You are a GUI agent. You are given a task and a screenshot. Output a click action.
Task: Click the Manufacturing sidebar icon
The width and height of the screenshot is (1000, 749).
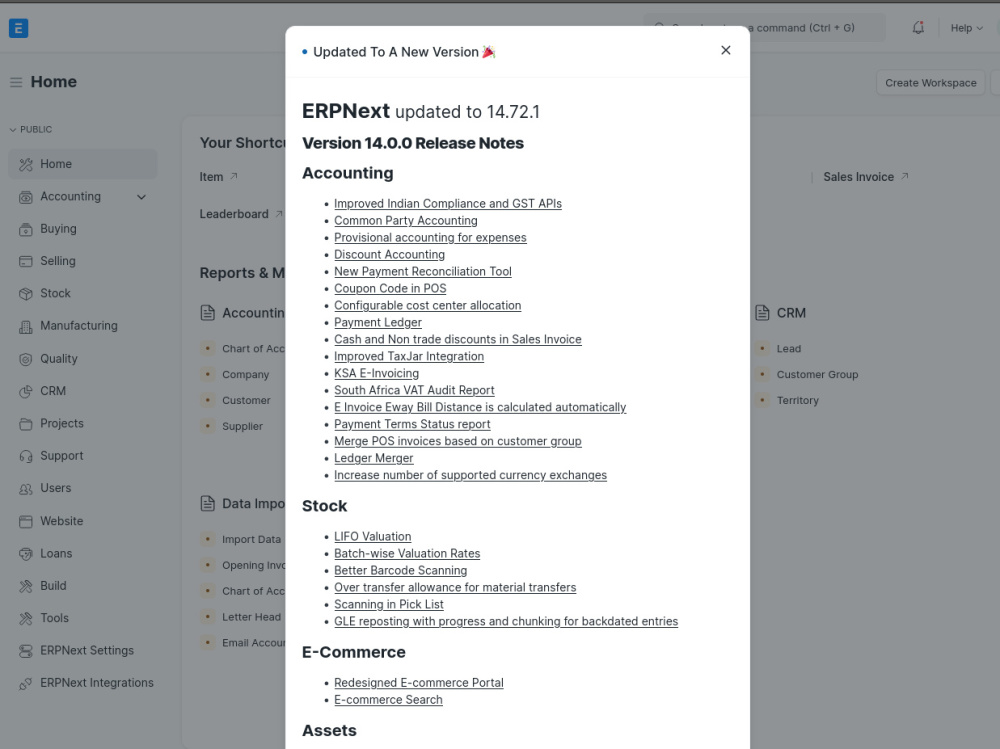26,327
